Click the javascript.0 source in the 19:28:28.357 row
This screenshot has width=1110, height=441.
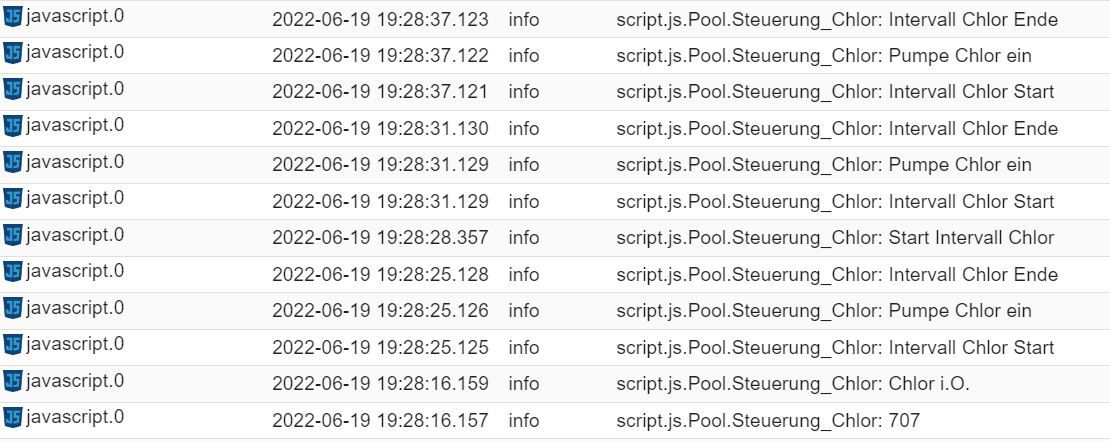click(x=75, y=234)
